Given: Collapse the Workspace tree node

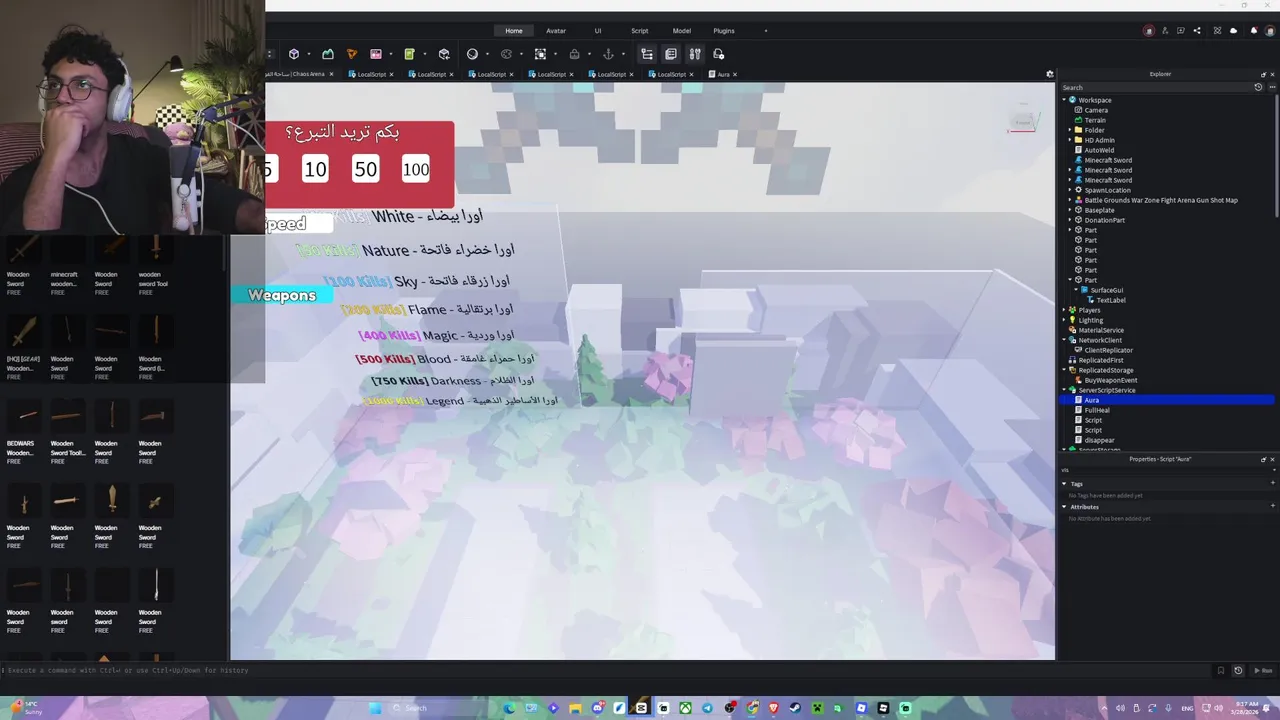Looking at the screenshot, I should tap(1064, 100).
